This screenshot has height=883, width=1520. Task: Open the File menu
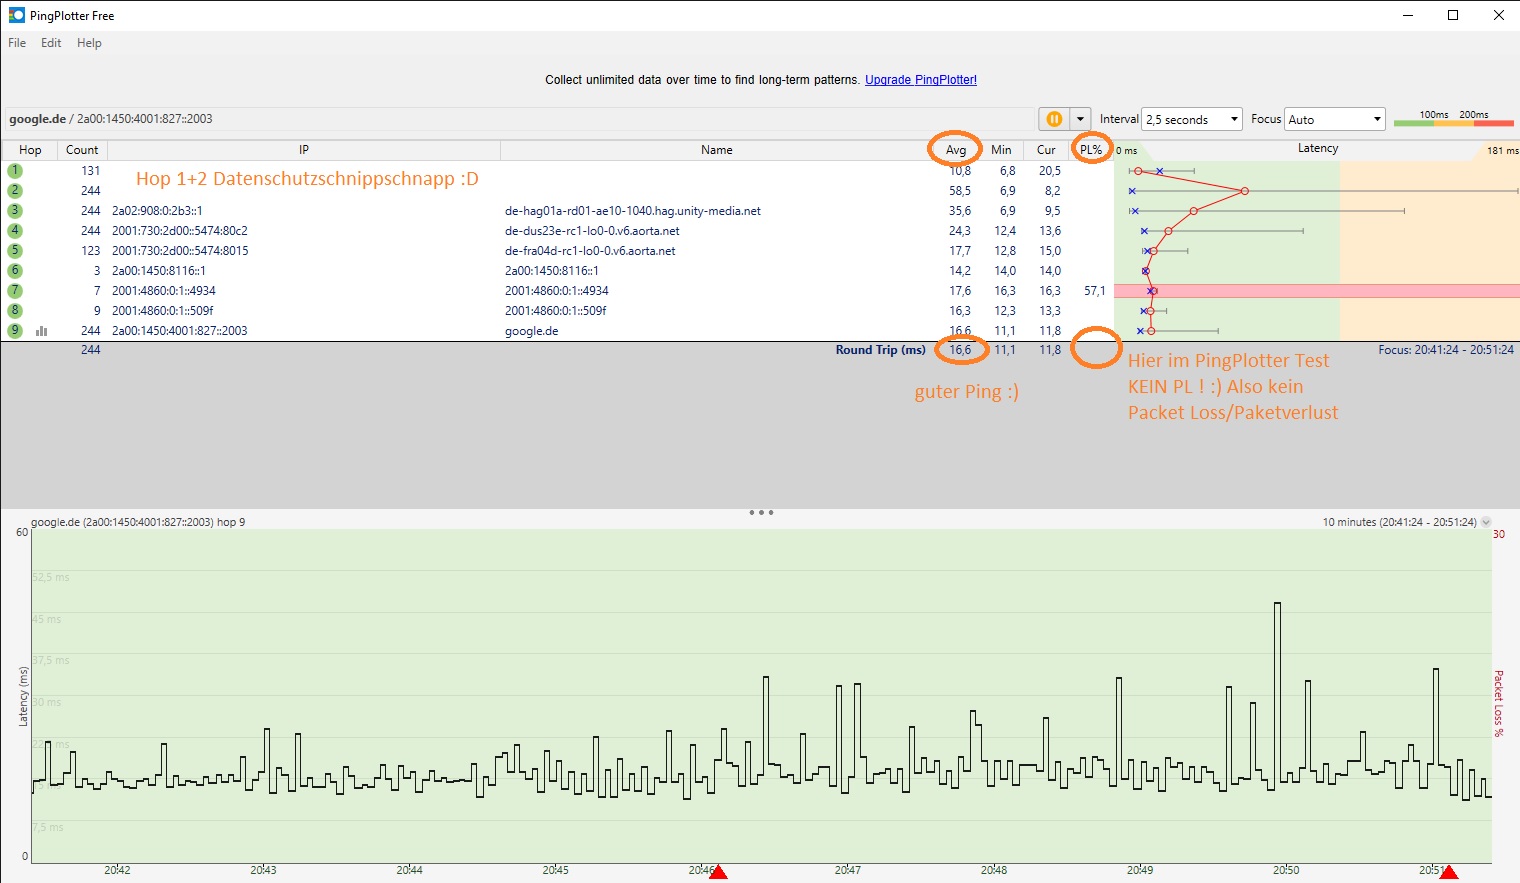pos(17,43)
